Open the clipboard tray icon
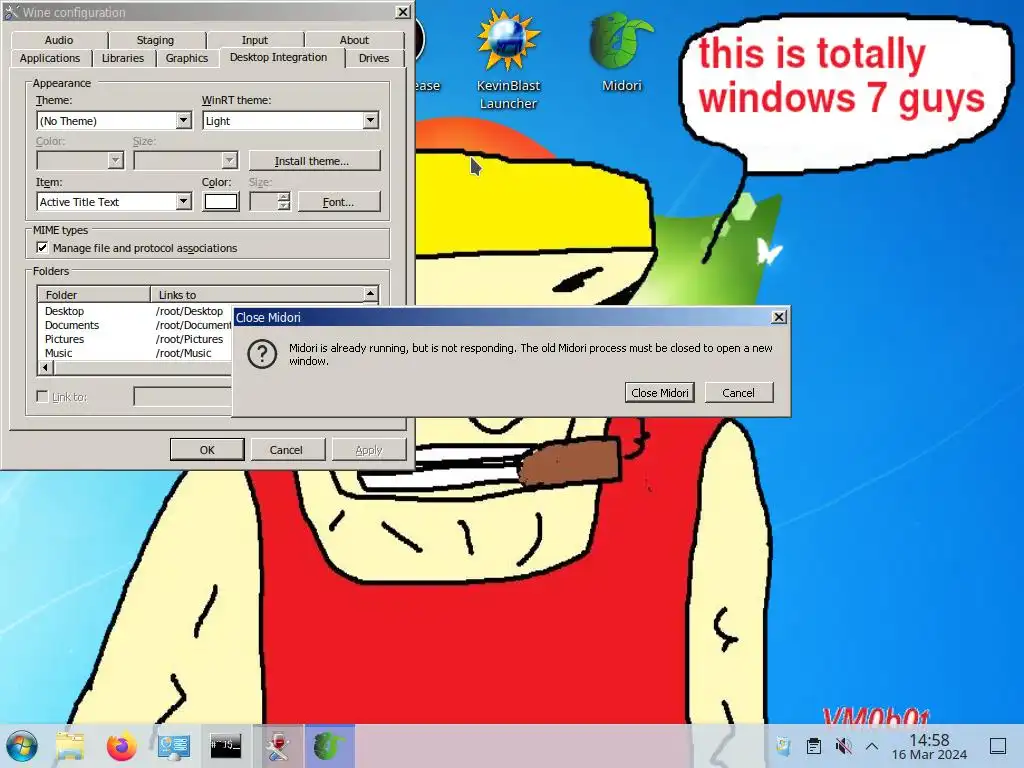The width and height of the screenshot is (1024, 768). (813, 745)
